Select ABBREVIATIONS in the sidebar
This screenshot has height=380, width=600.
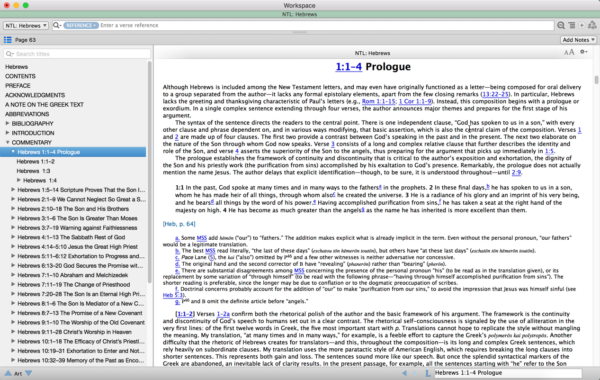[27, 114]
